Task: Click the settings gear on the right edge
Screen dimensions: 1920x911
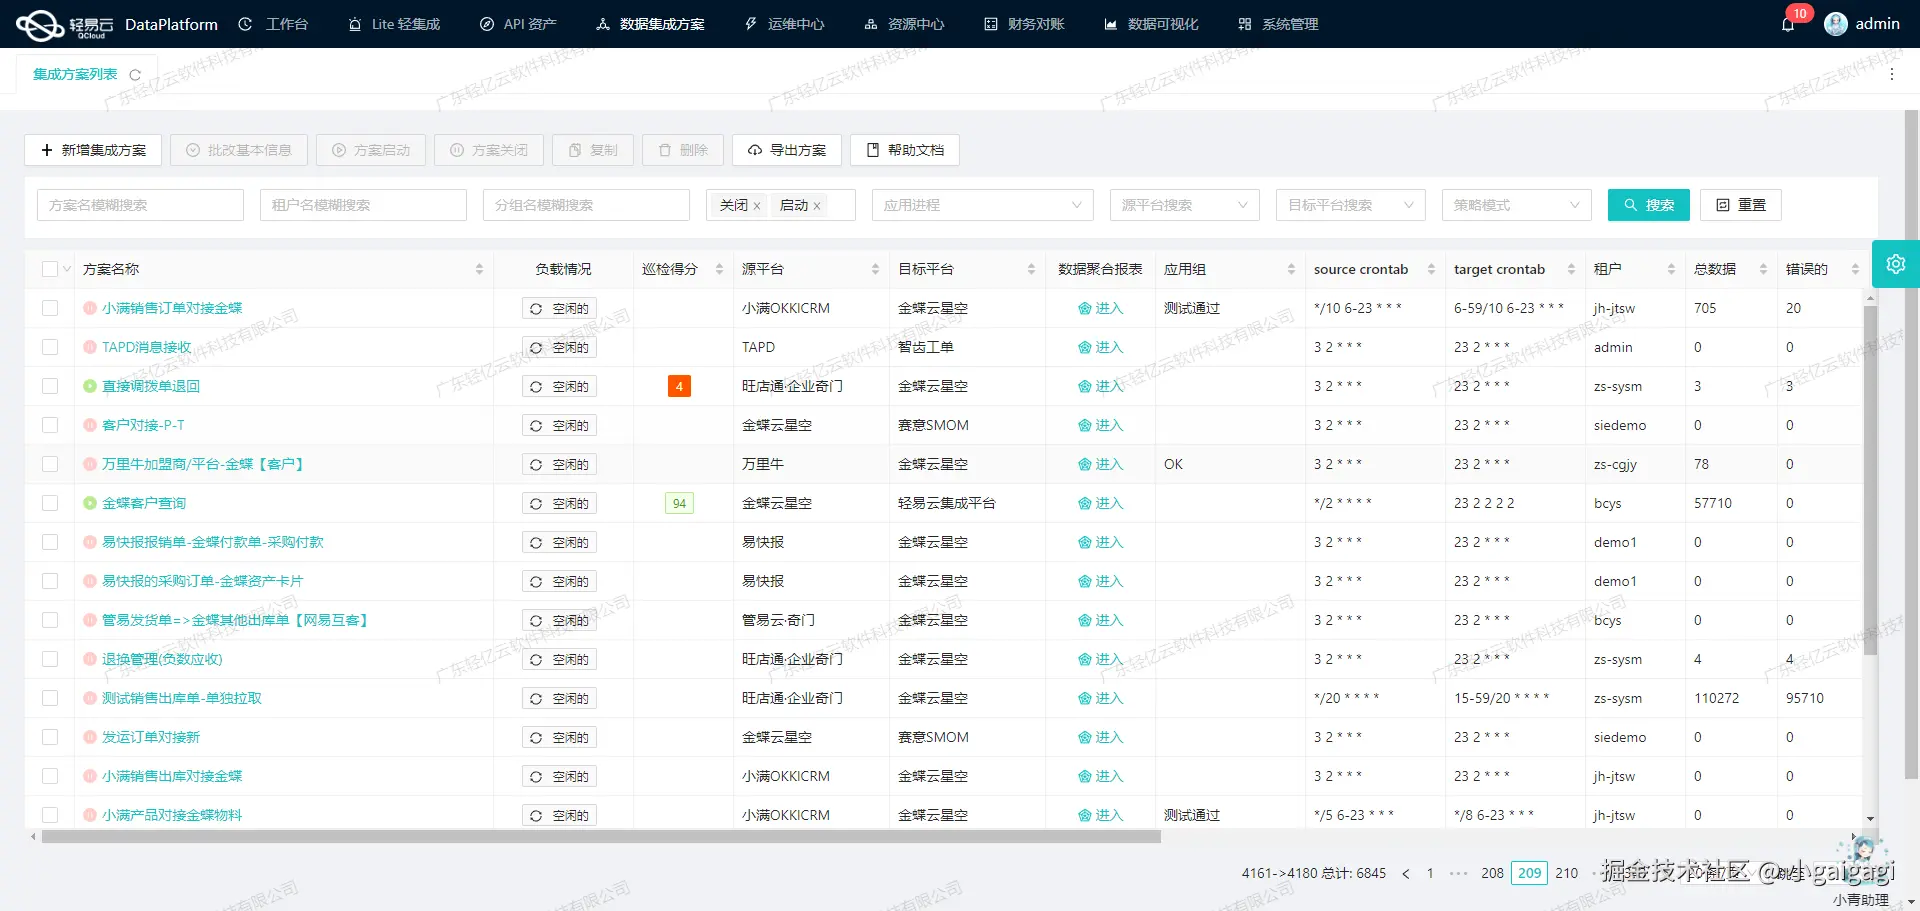Action: (1896, 263)
